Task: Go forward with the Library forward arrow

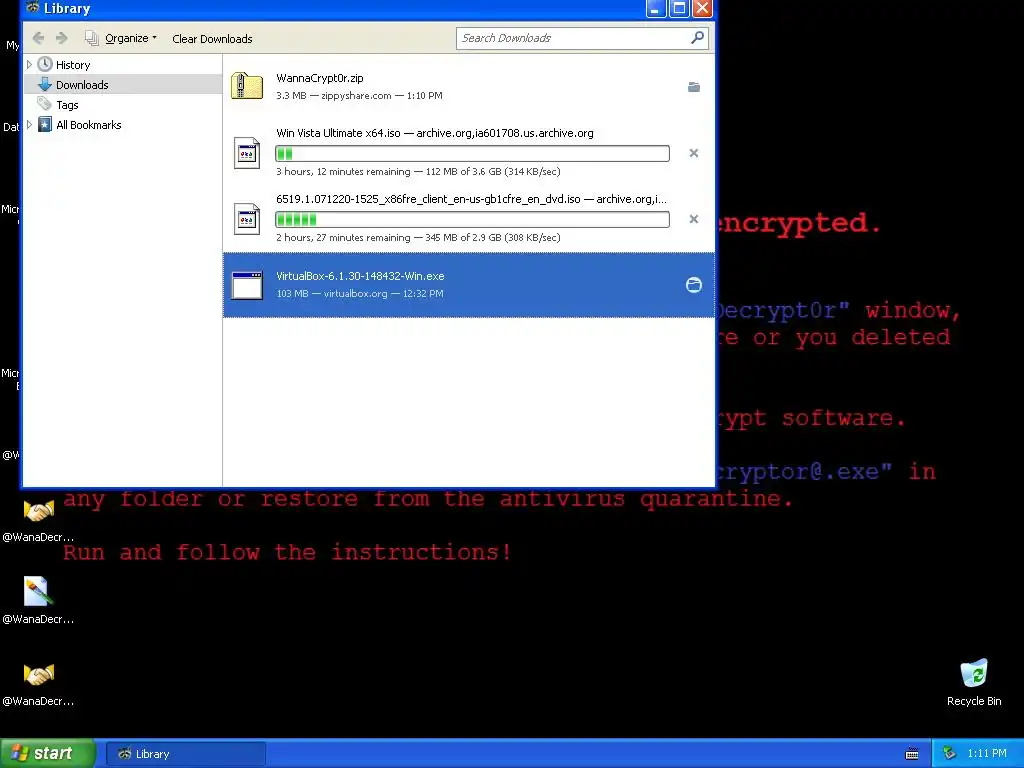Action: 62,39
